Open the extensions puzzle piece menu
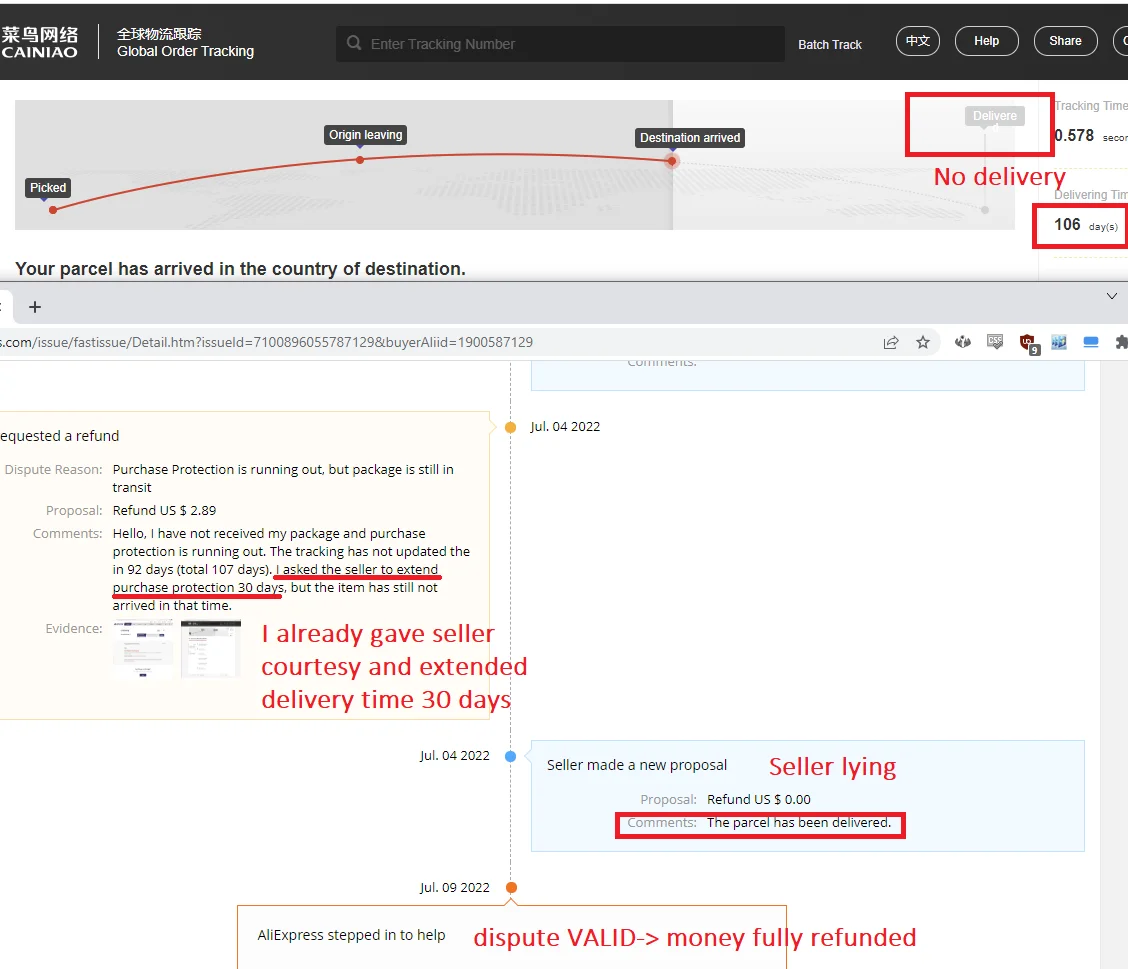Viewport: 1128px width, 969px height. [1121, 342]
